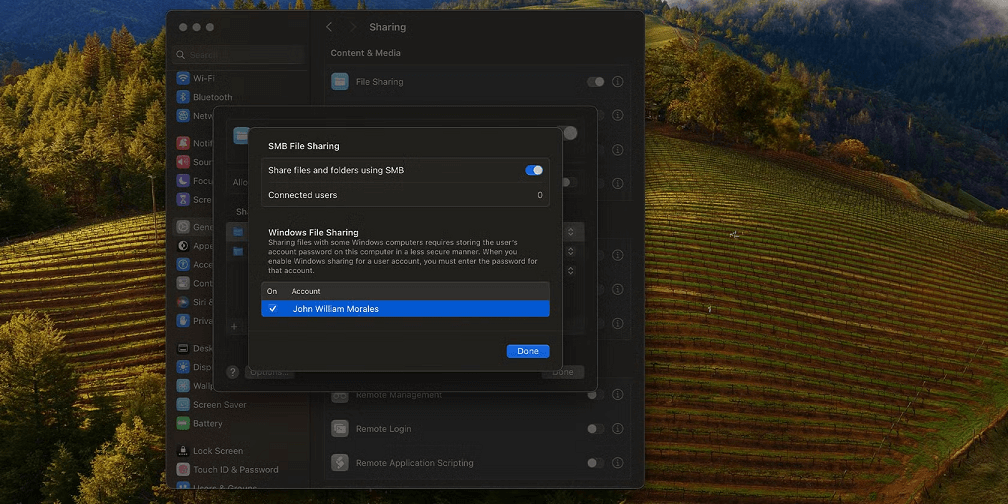
Task: Click the help question mark button
Action: pos(233,372)
